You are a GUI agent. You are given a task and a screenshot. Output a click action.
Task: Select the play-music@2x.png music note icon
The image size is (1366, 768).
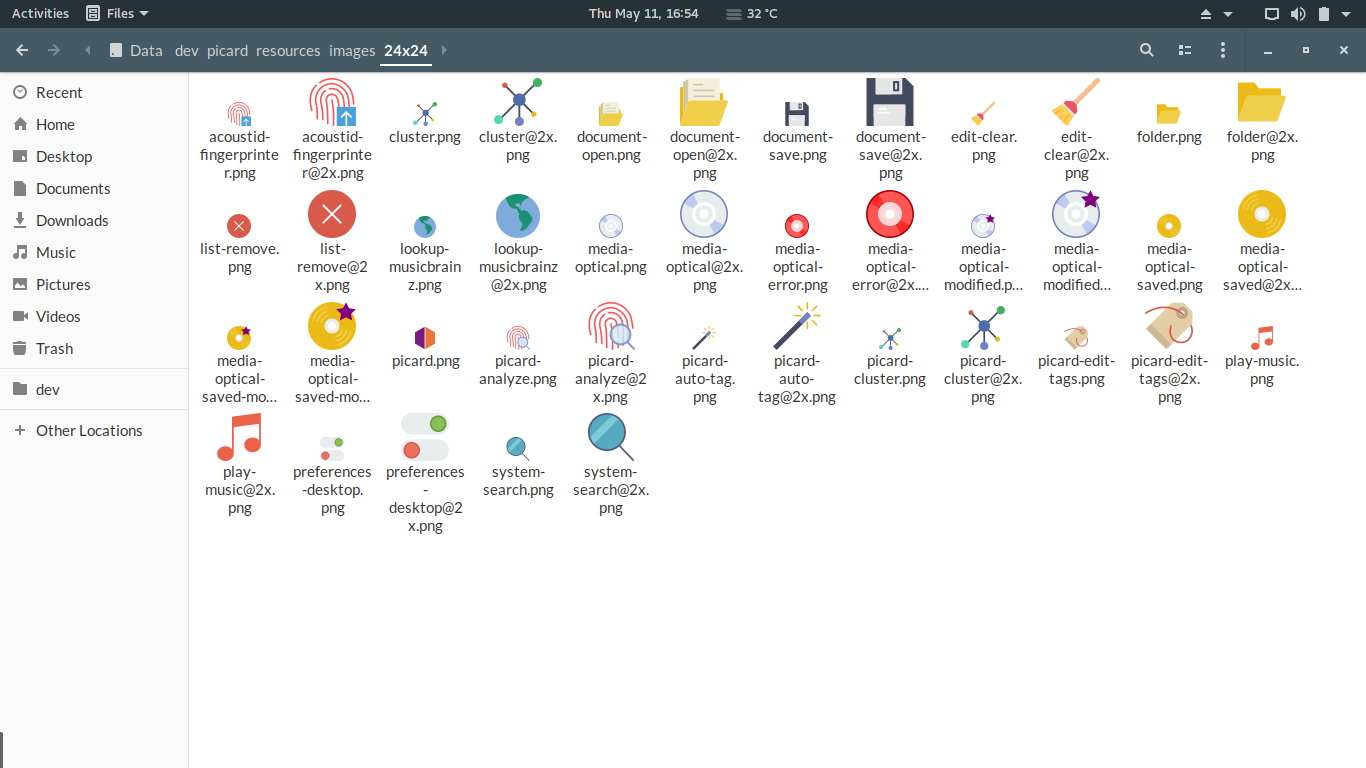click(239, 437)
